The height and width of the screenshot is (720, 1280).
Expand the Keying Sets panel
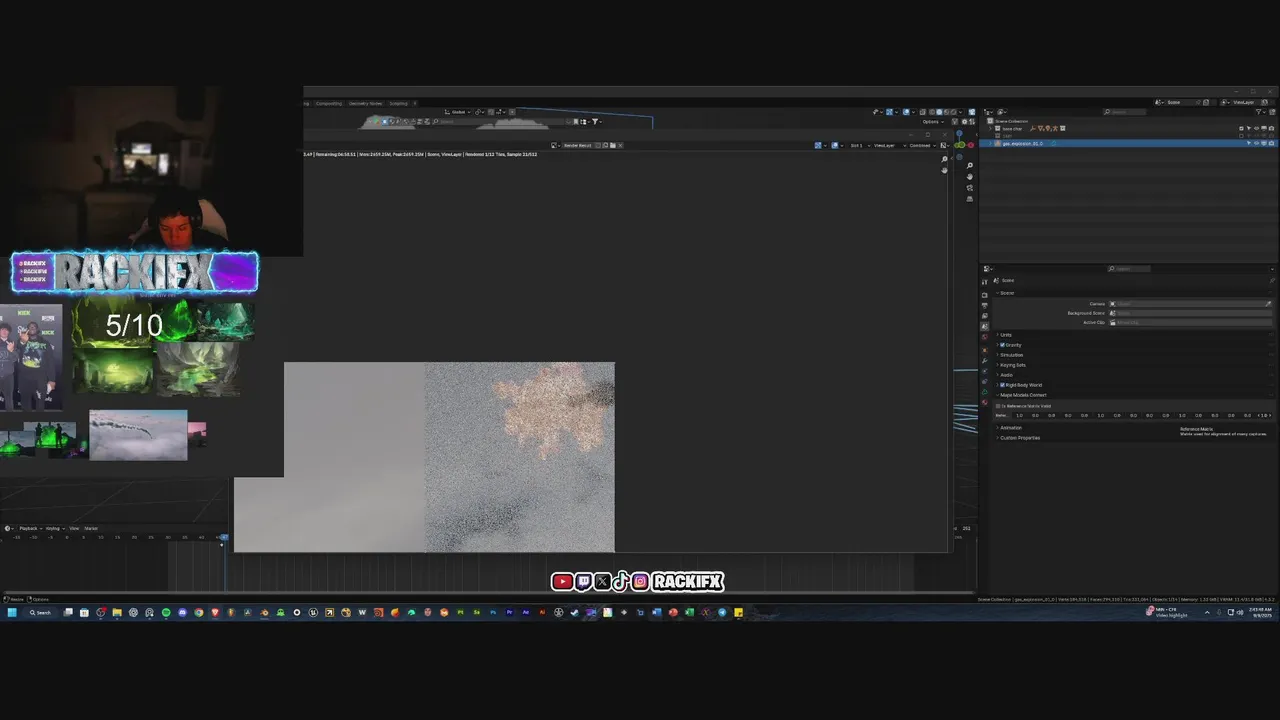point(1011,365)
